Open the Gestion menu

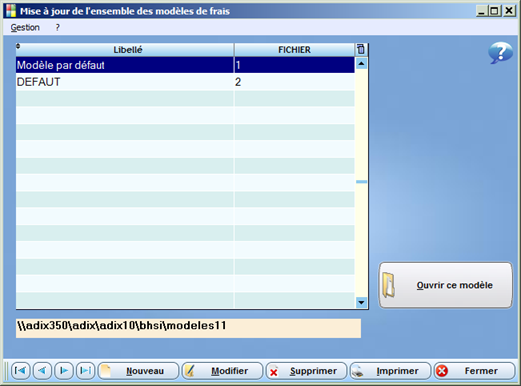[x=25, y=27]
